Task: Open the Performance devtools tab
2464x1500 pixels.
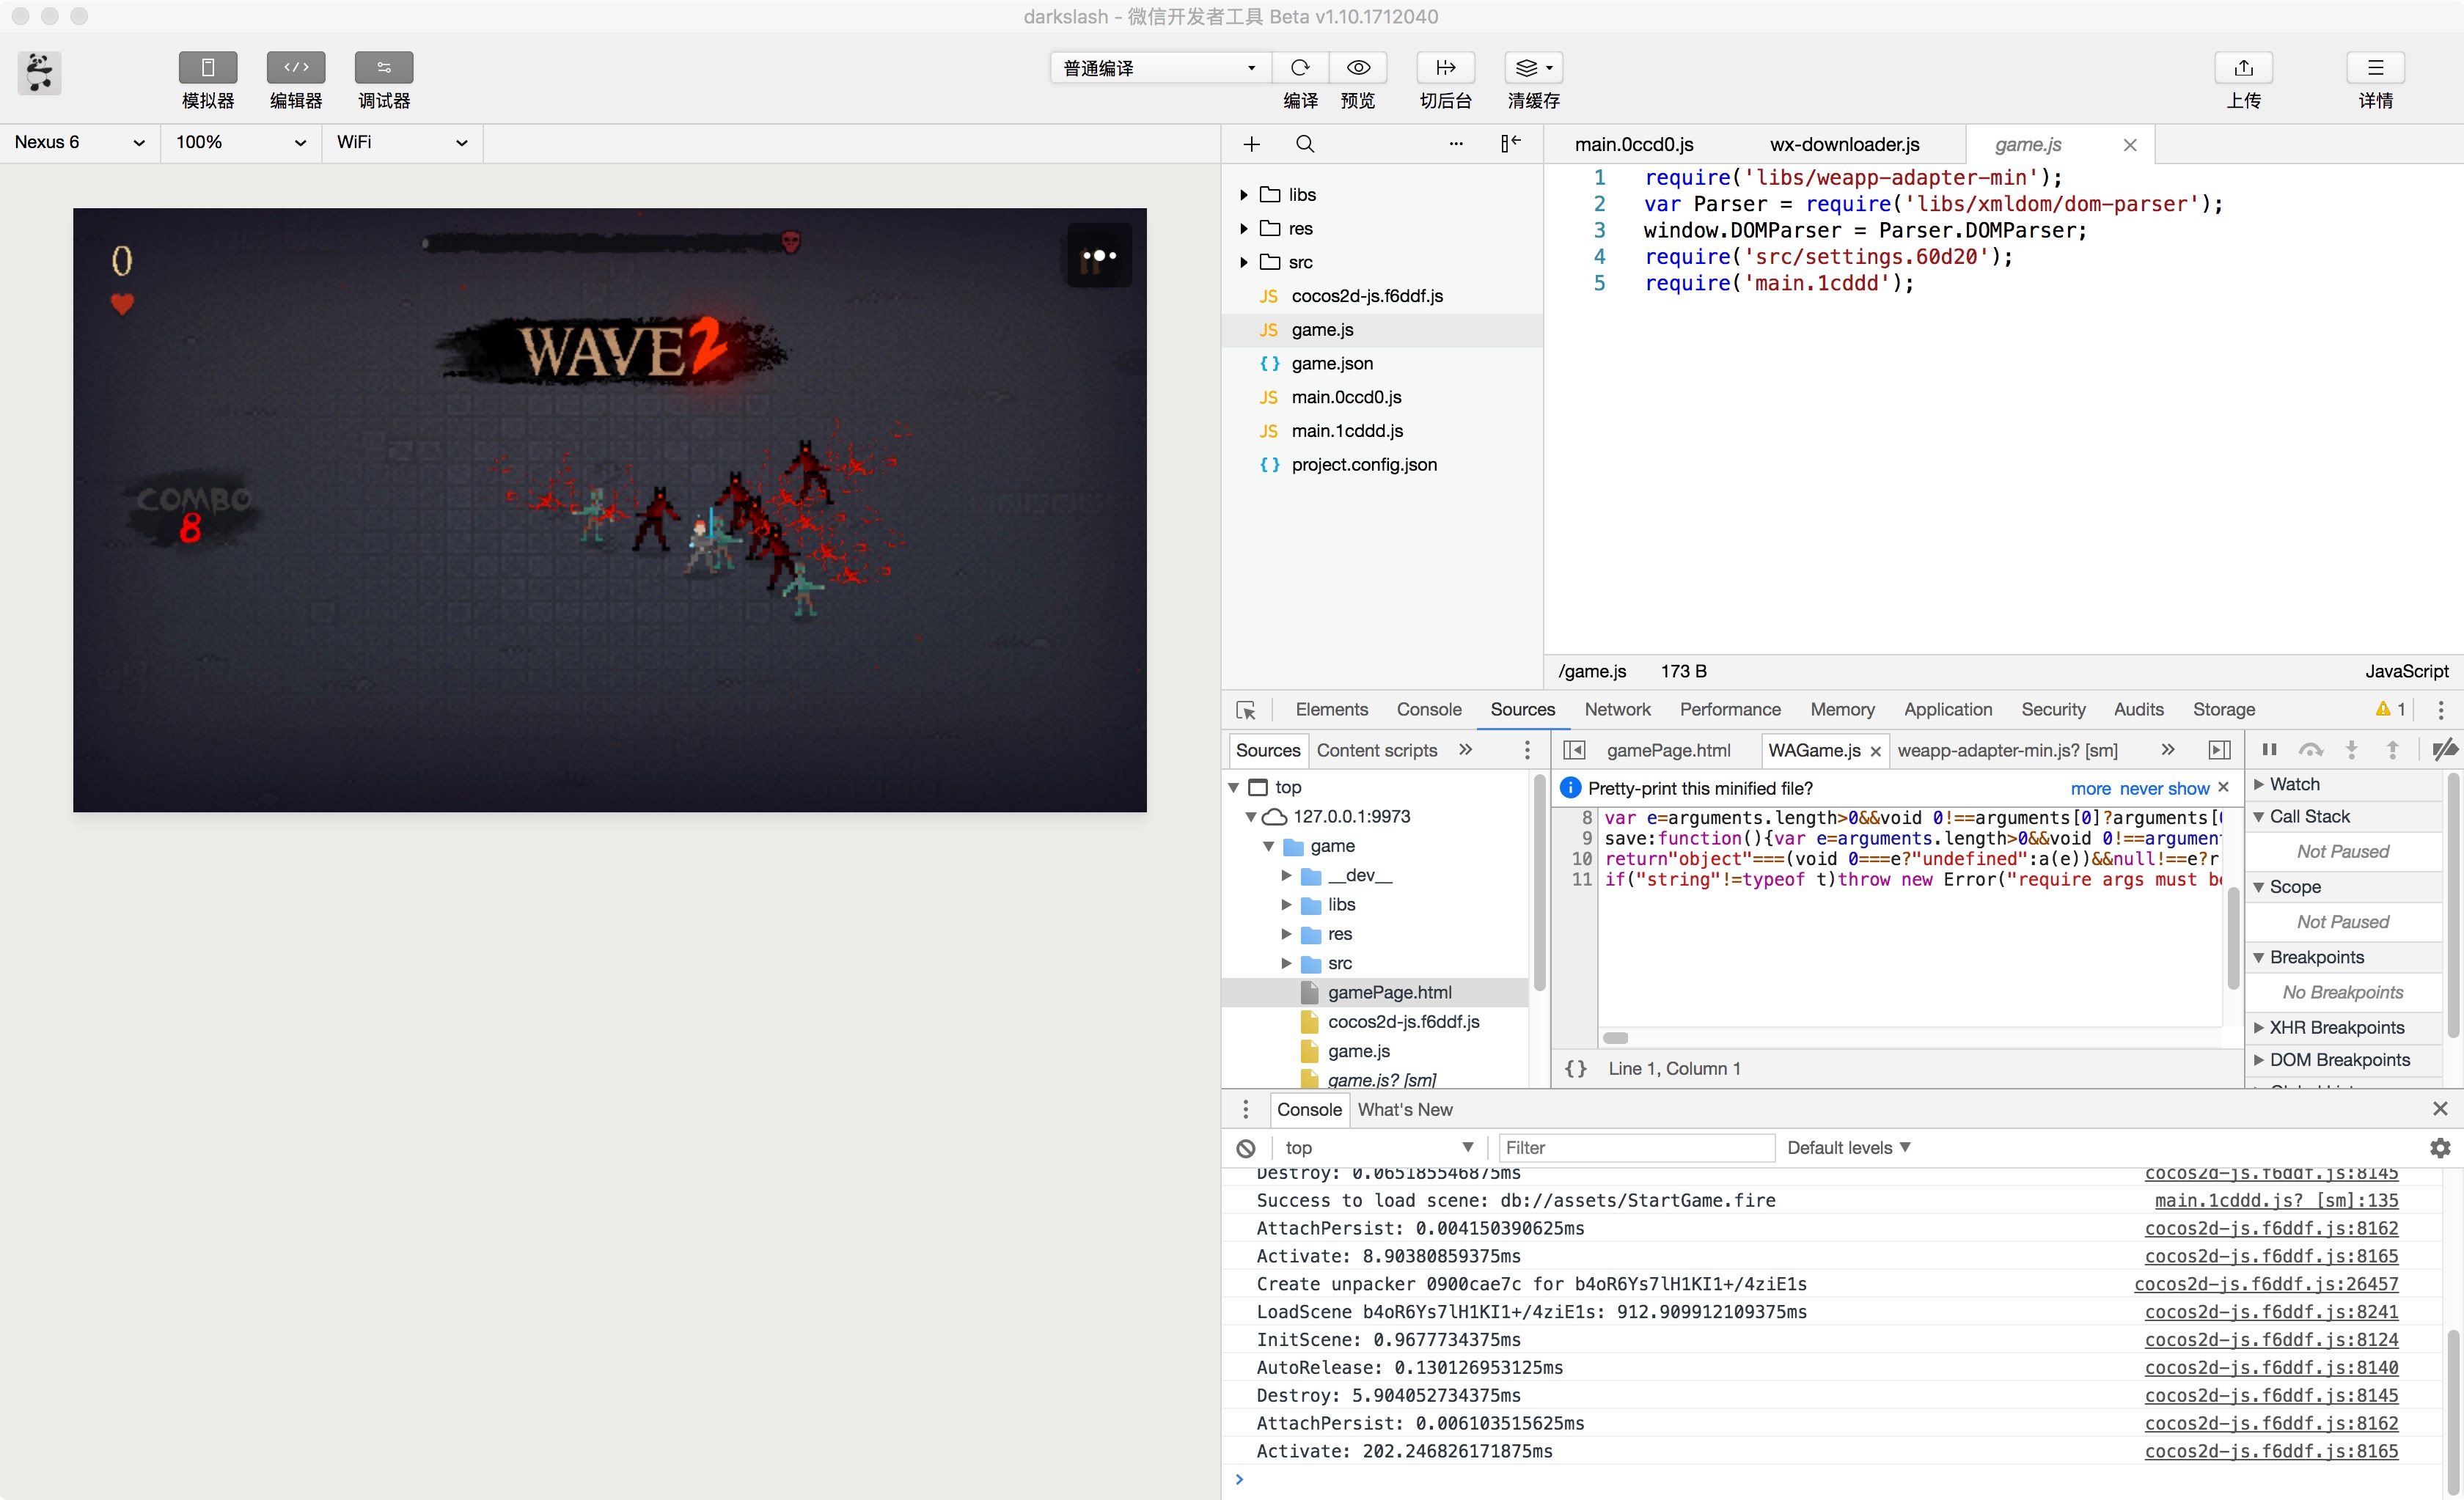Action: (1730, 710)
